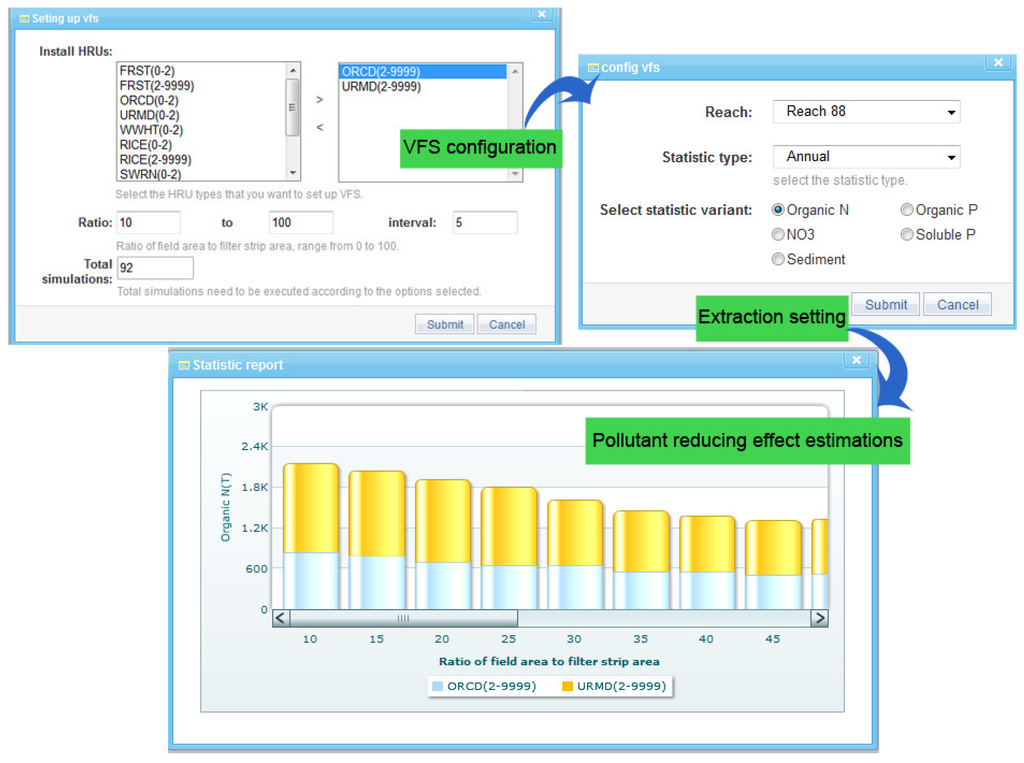Click URMD(2-9999) yellow legend swatch
This screenshot has height=763, width=1024.
[x=567, y=686]
